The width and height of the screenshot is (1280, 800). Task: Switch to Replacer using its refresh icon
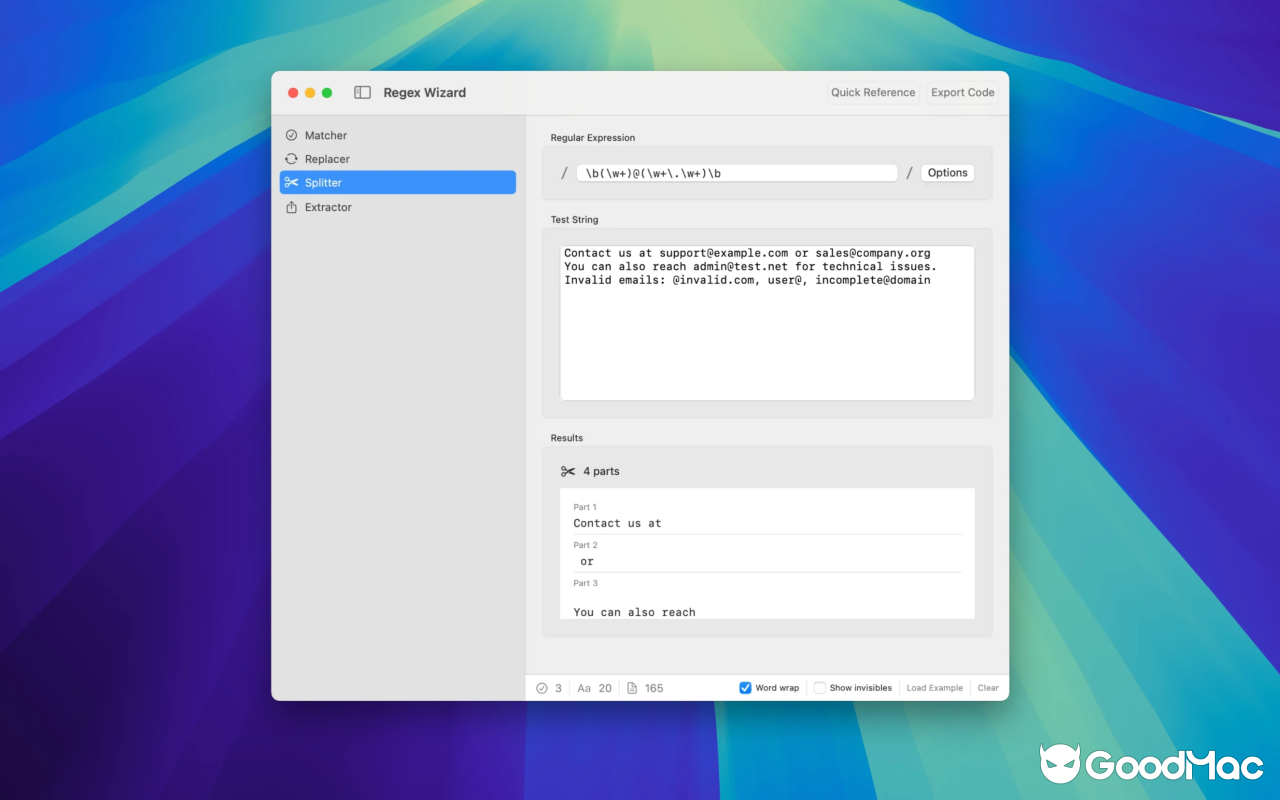click(x=292, y=158)
